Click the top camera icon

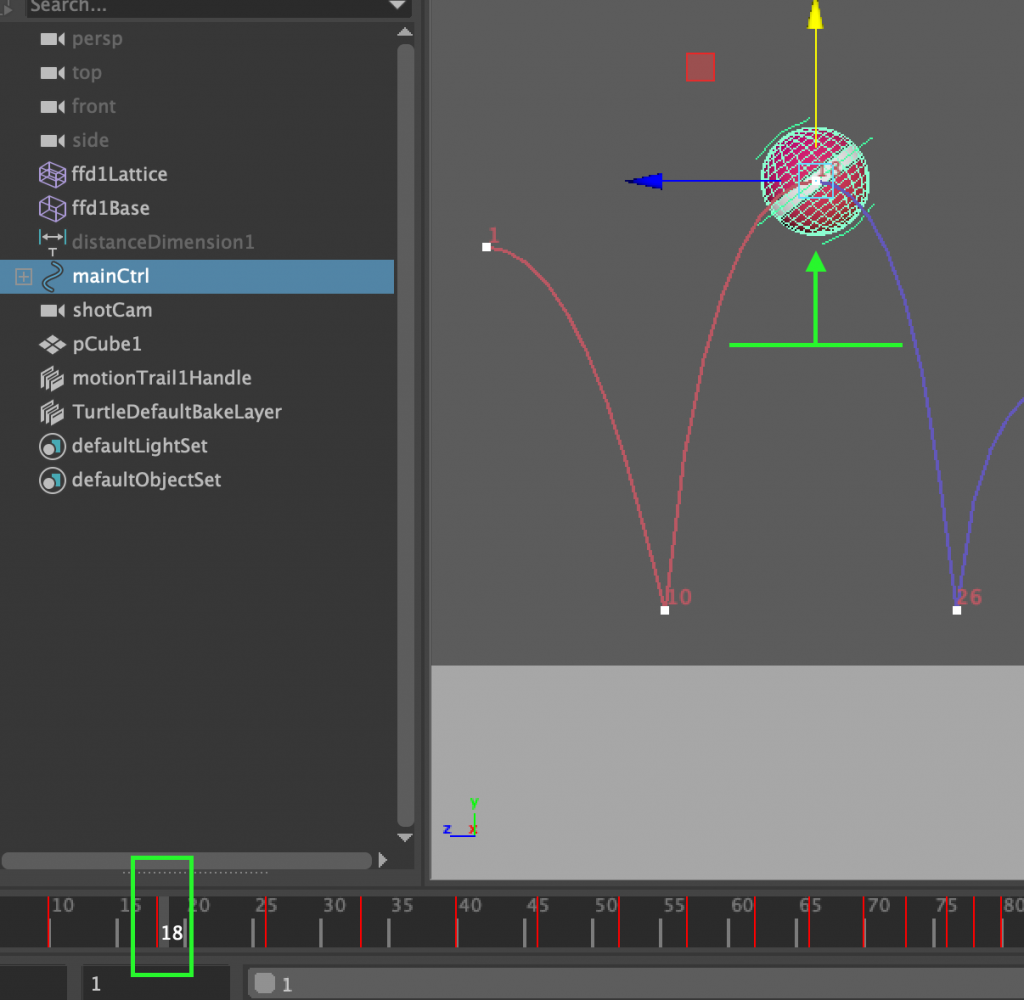(x=50, y=72)
